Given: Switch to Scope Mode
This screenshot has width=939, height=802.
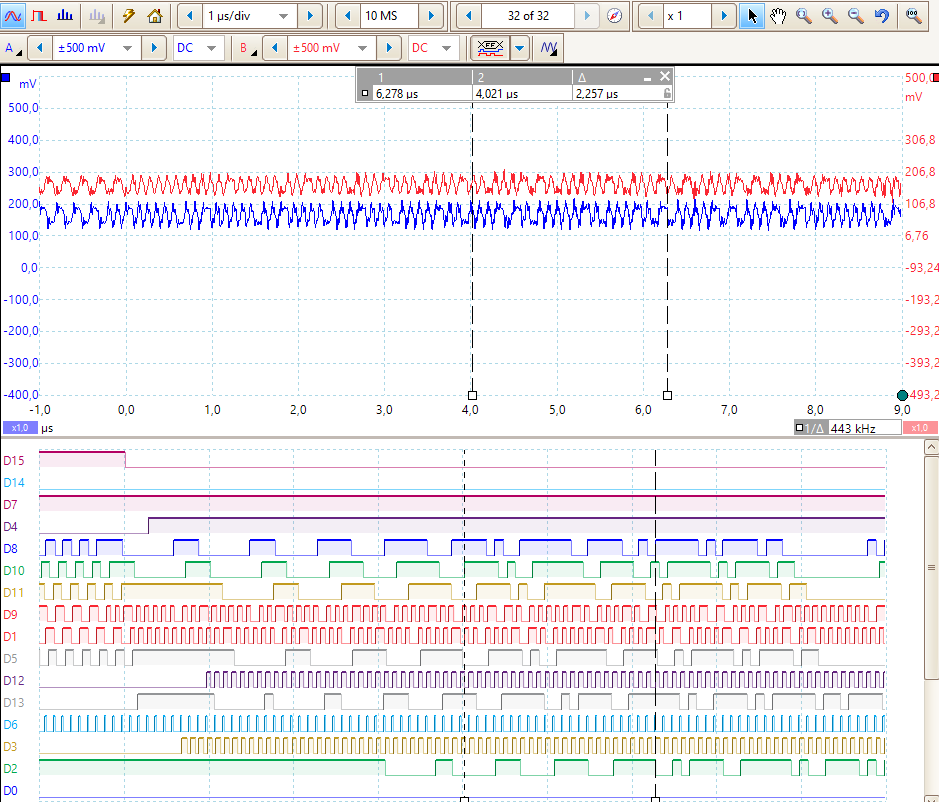Looking at the screenshot, I should pos(15,16).
